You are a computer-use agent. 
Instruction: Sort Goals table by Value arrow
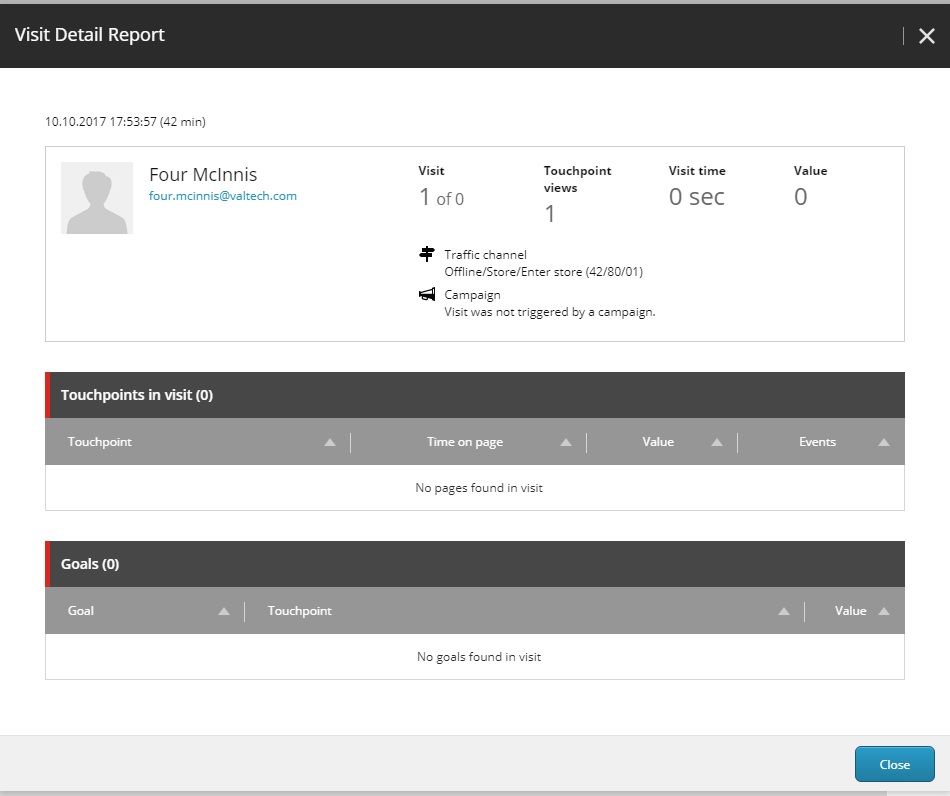884,611
